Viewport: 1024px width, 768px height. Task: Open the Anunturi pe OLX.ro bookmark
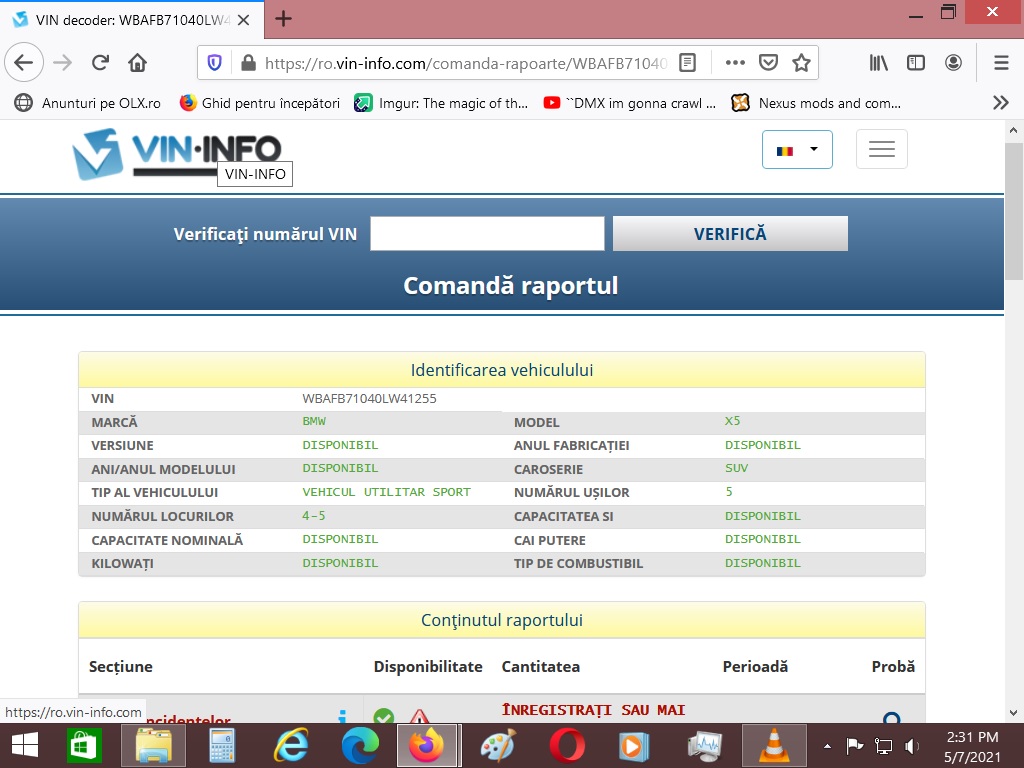(x=88, y=103)
